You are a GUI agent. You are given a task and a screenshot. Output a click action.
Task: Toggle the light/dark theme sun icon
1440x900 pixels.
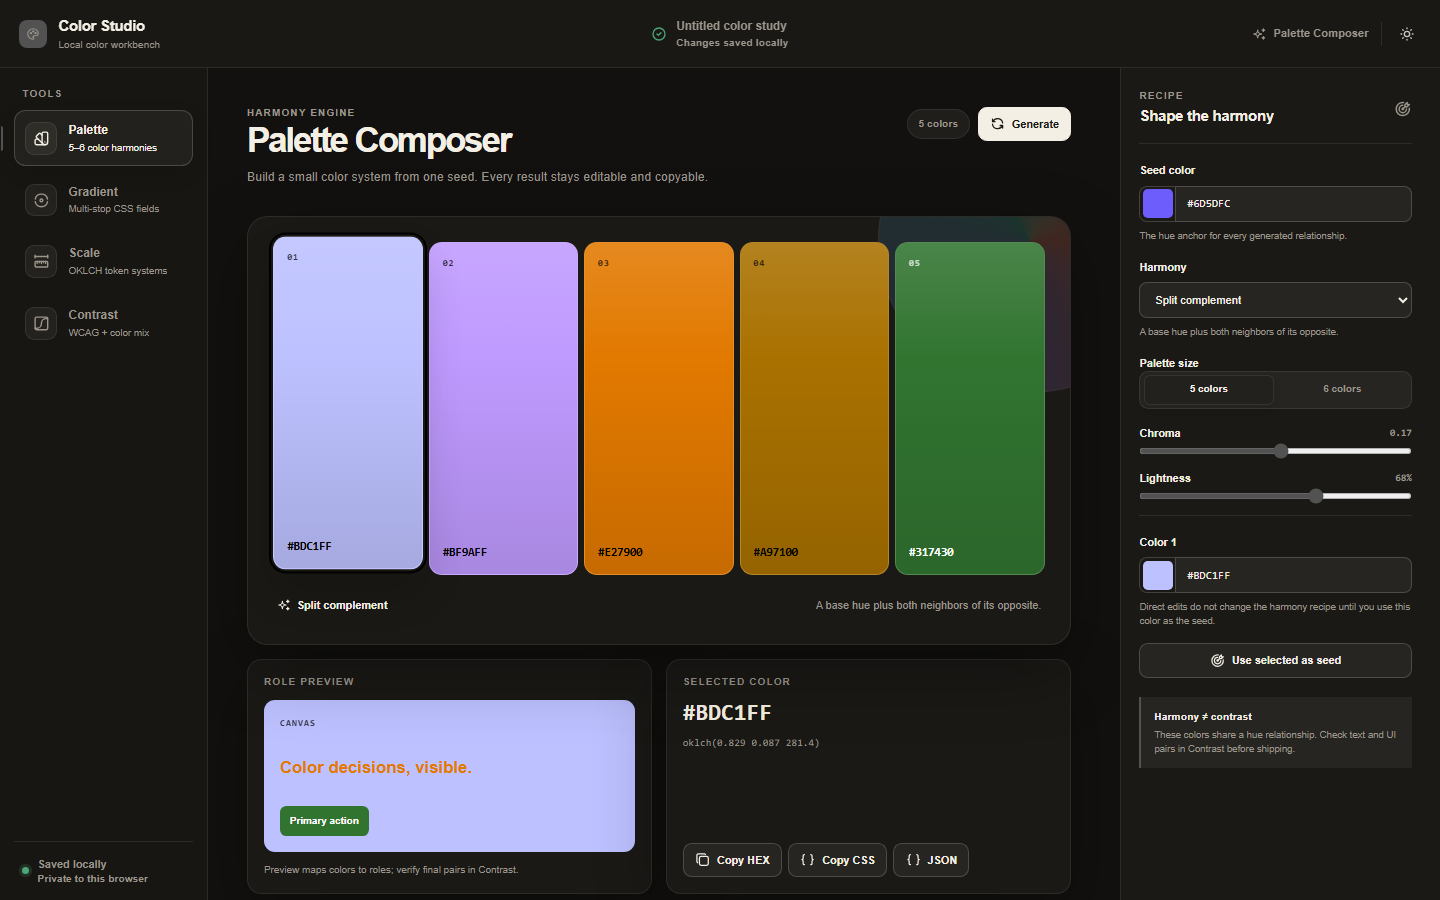click(x=1407, y=34)
